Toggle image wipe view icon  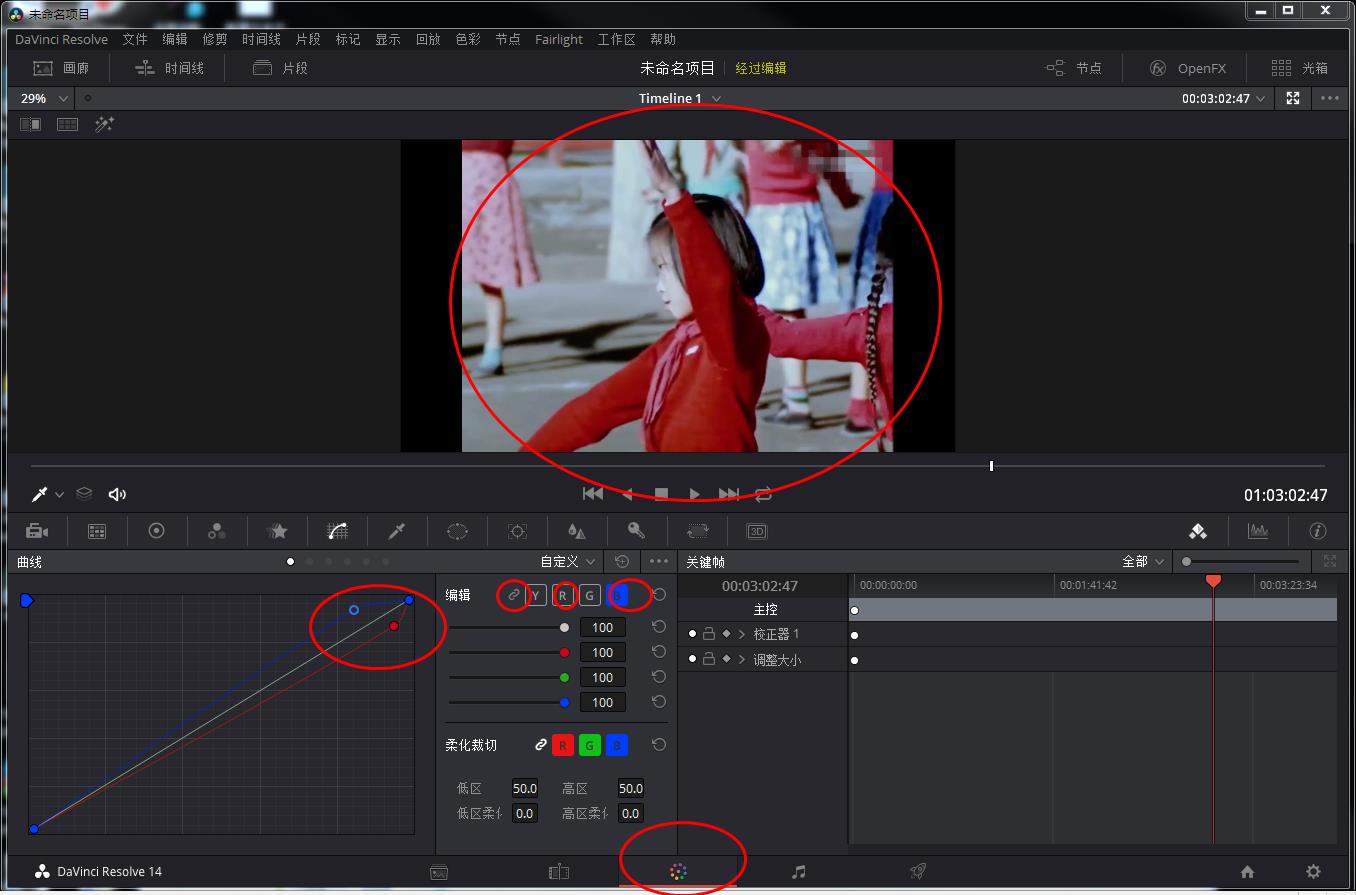31,124
